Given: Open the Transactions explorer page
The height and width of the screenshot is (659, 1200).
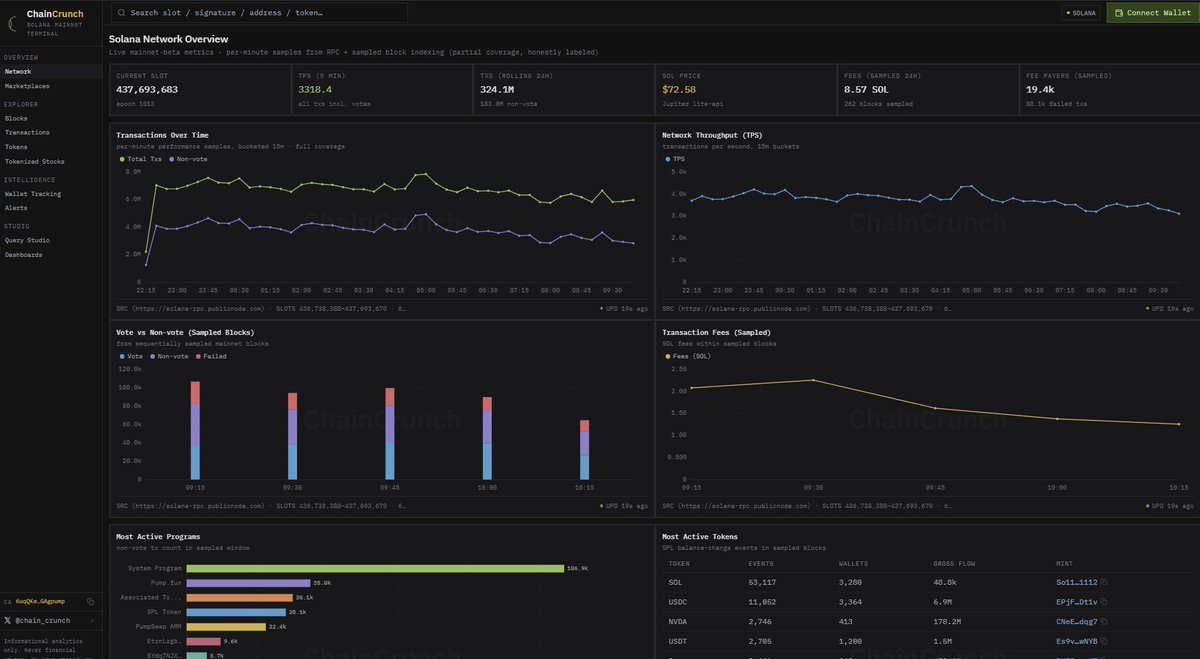Looking at the screenshot, I should [51, 132].
